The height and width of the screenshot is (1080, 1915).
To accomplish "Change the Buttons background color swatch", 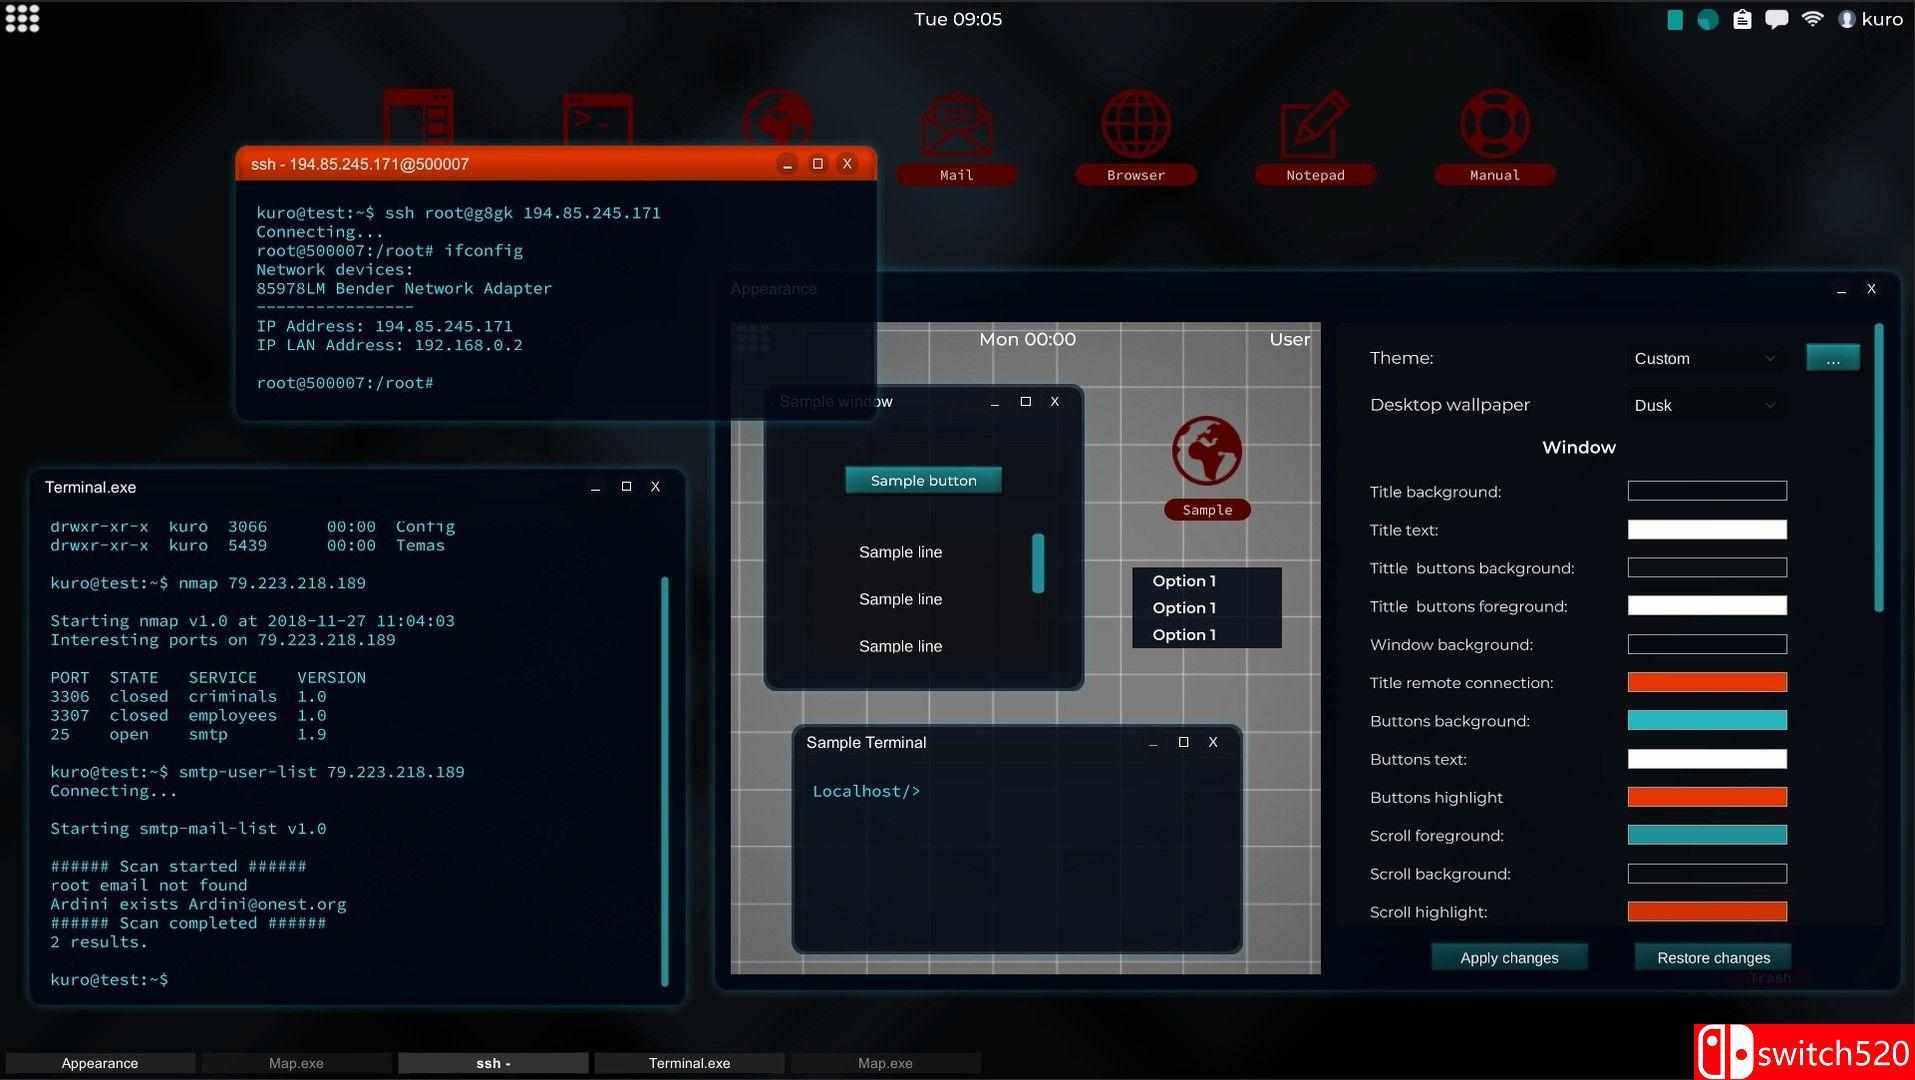I will pos(1707,721).
